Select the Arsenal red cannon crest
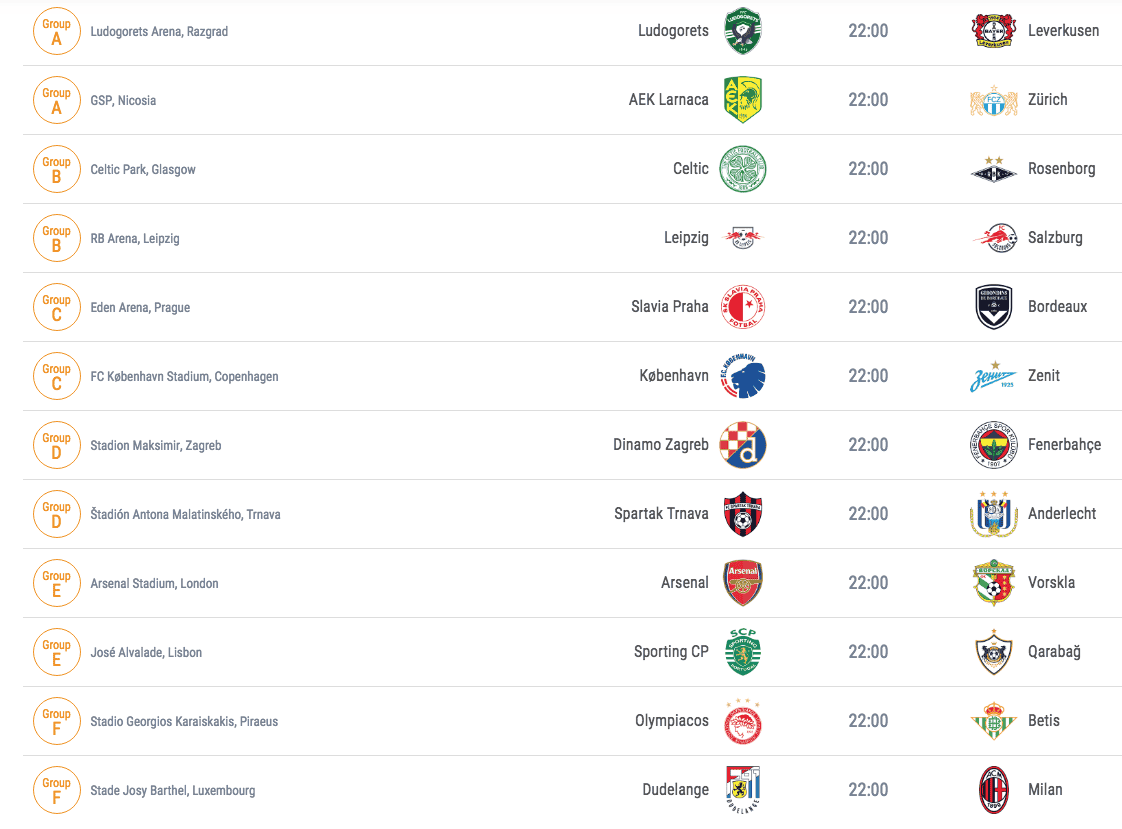This screenshot has width=1122, height=829. [743, 583]
